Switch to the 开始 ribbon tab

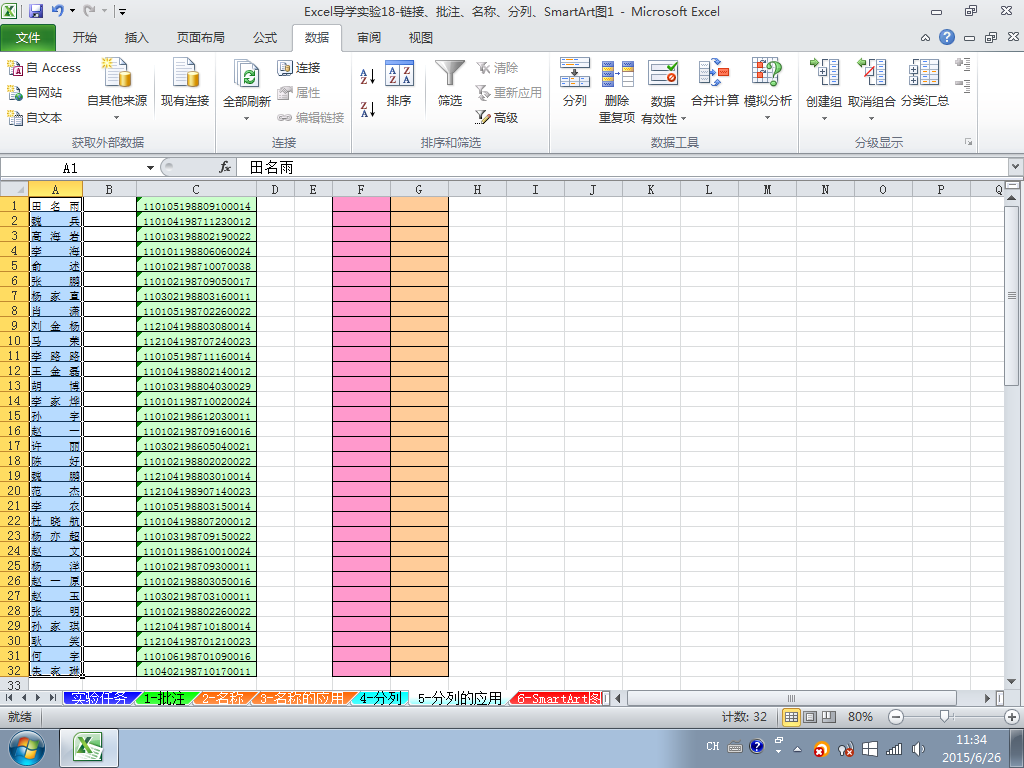(85, 38)
